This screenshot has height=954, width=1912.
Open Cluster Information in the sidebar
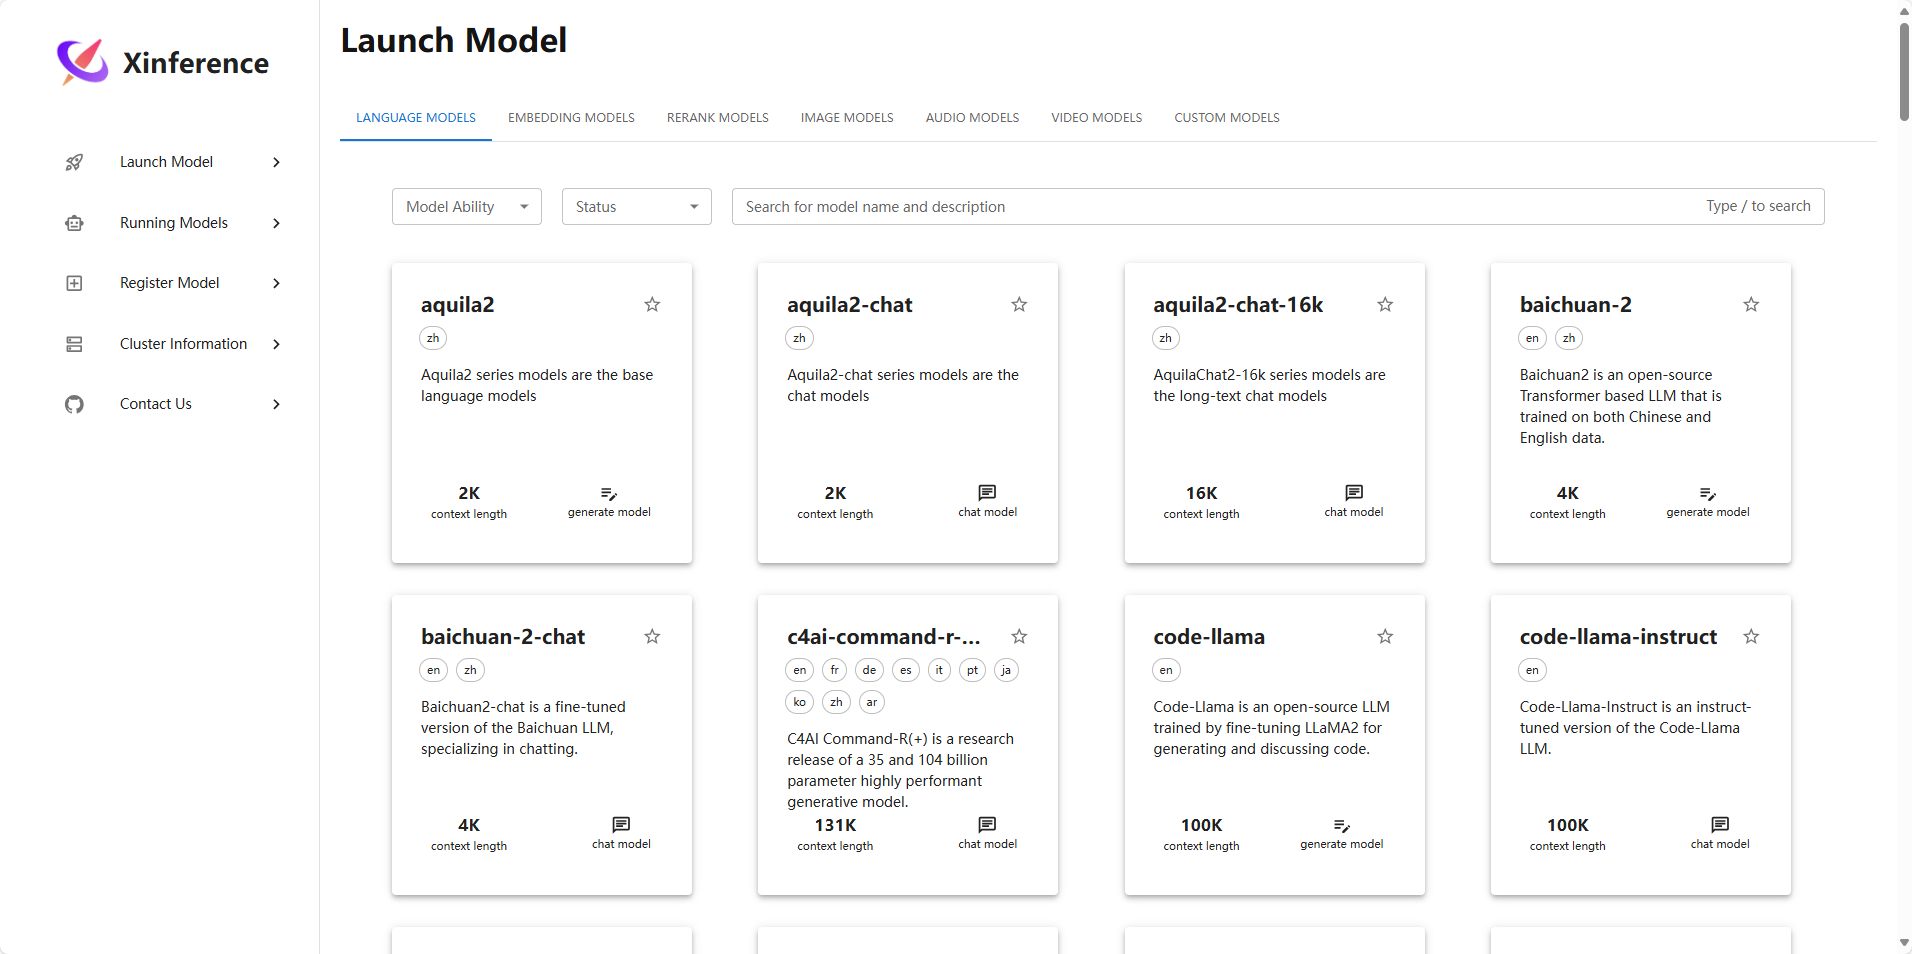click(x=183, y=344)
